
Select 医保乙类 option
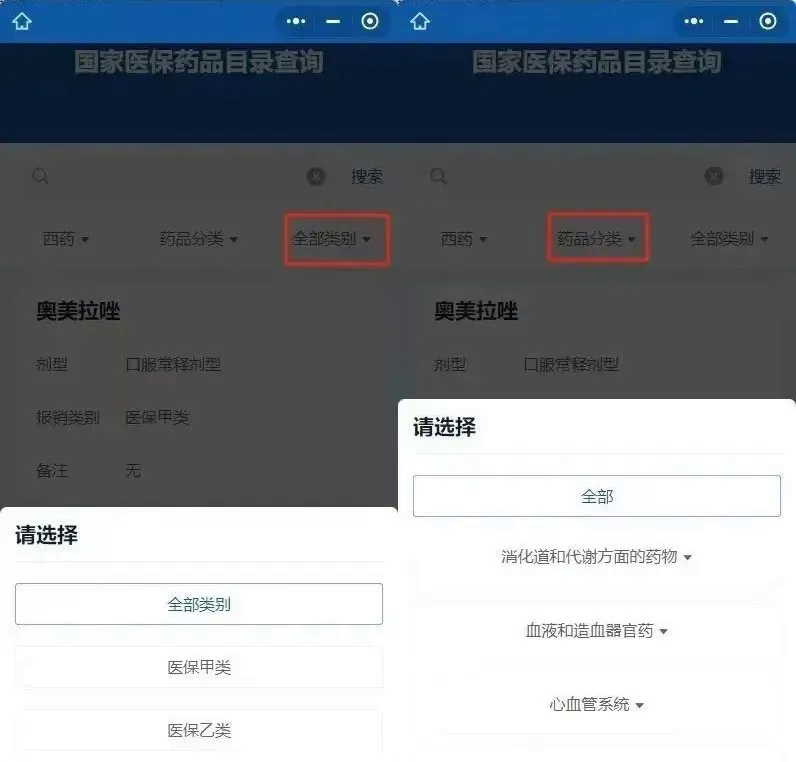pos(199,730)
